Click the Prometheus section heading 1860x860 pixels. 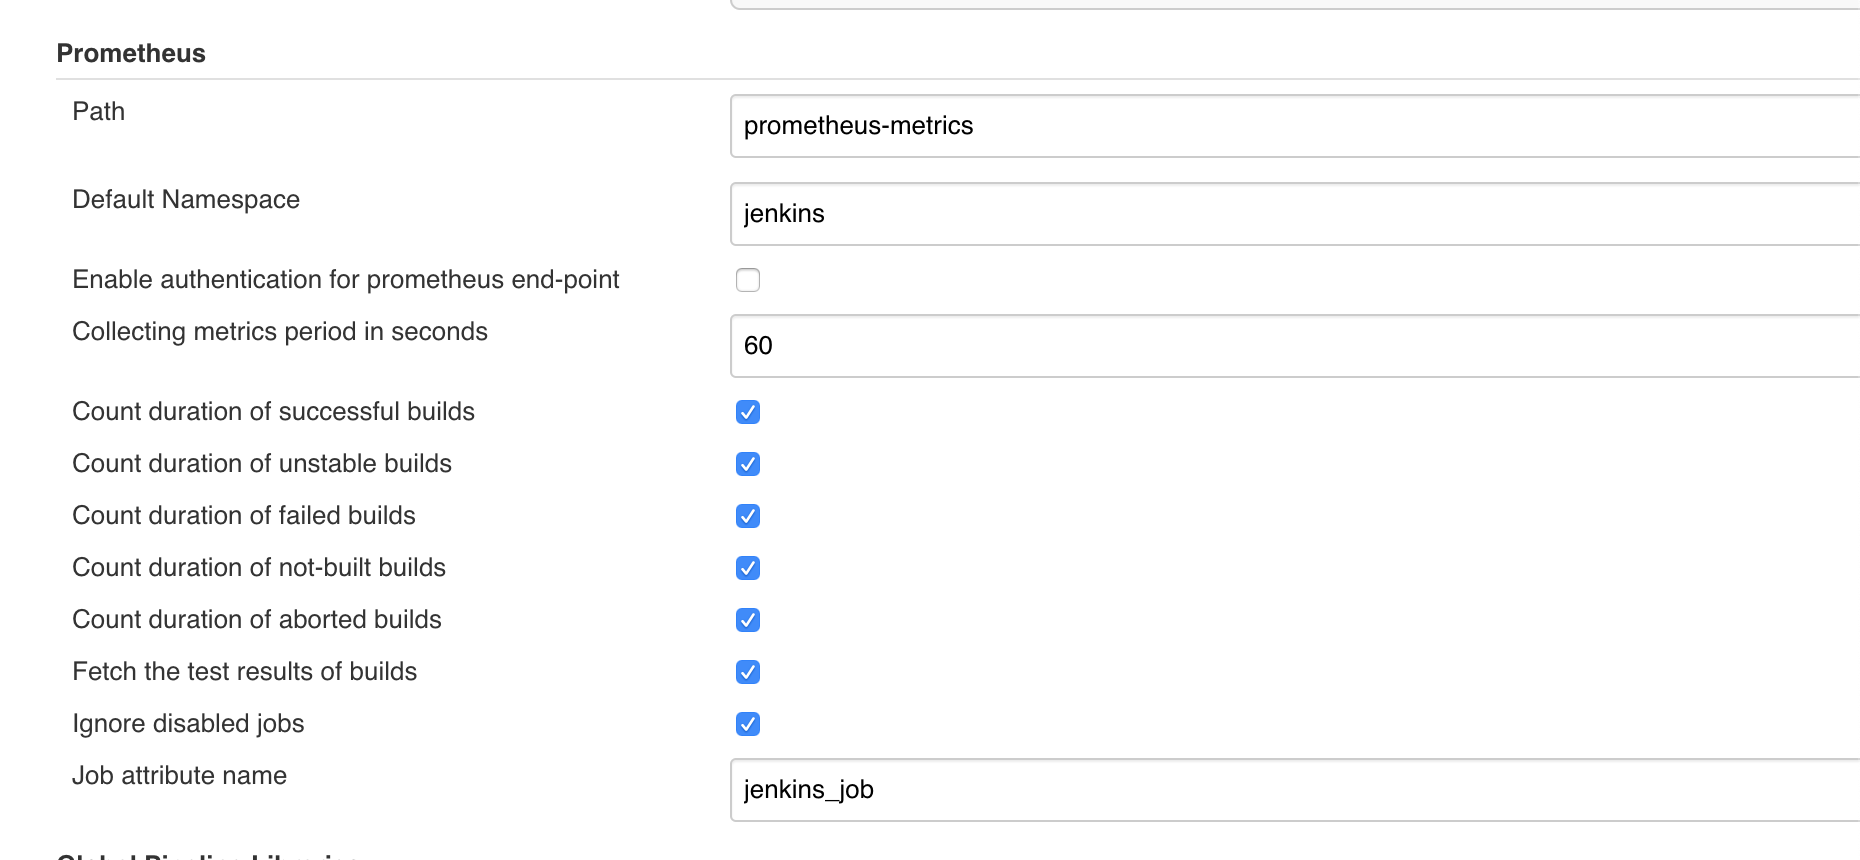(x=131, y=54)
